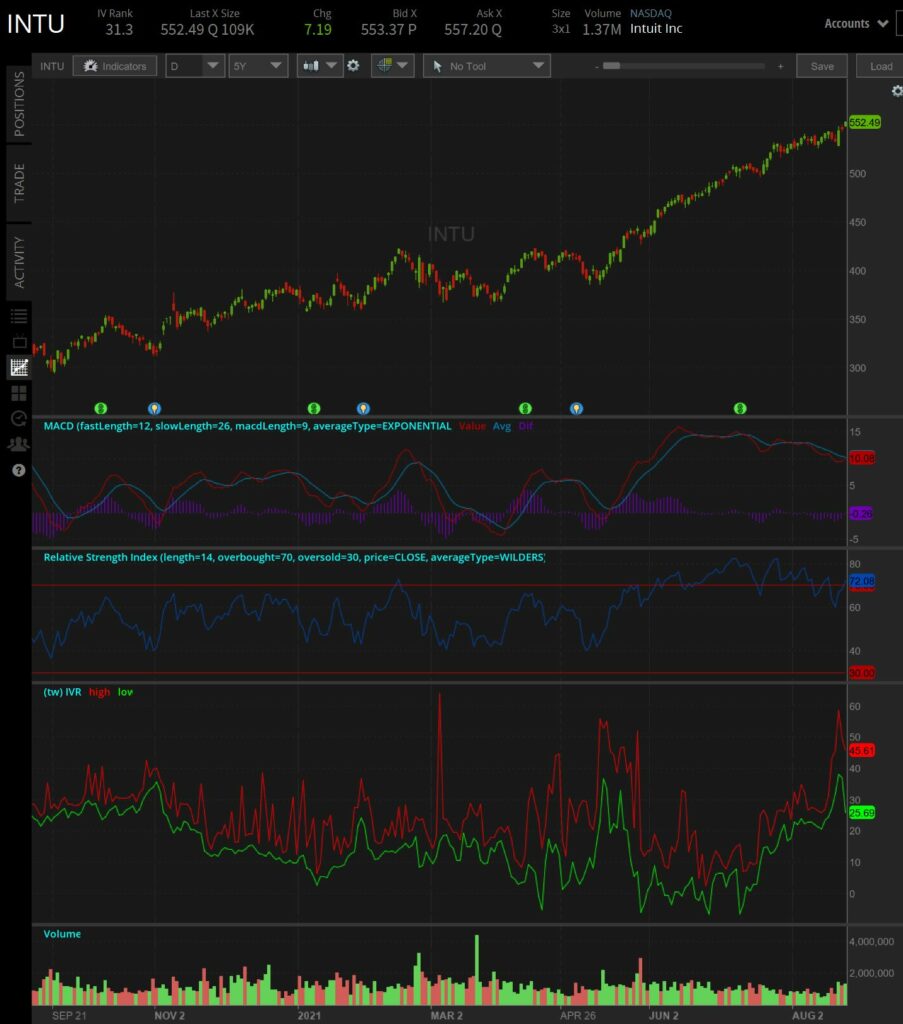Click the candlestick chart type icon

(311, 66)
